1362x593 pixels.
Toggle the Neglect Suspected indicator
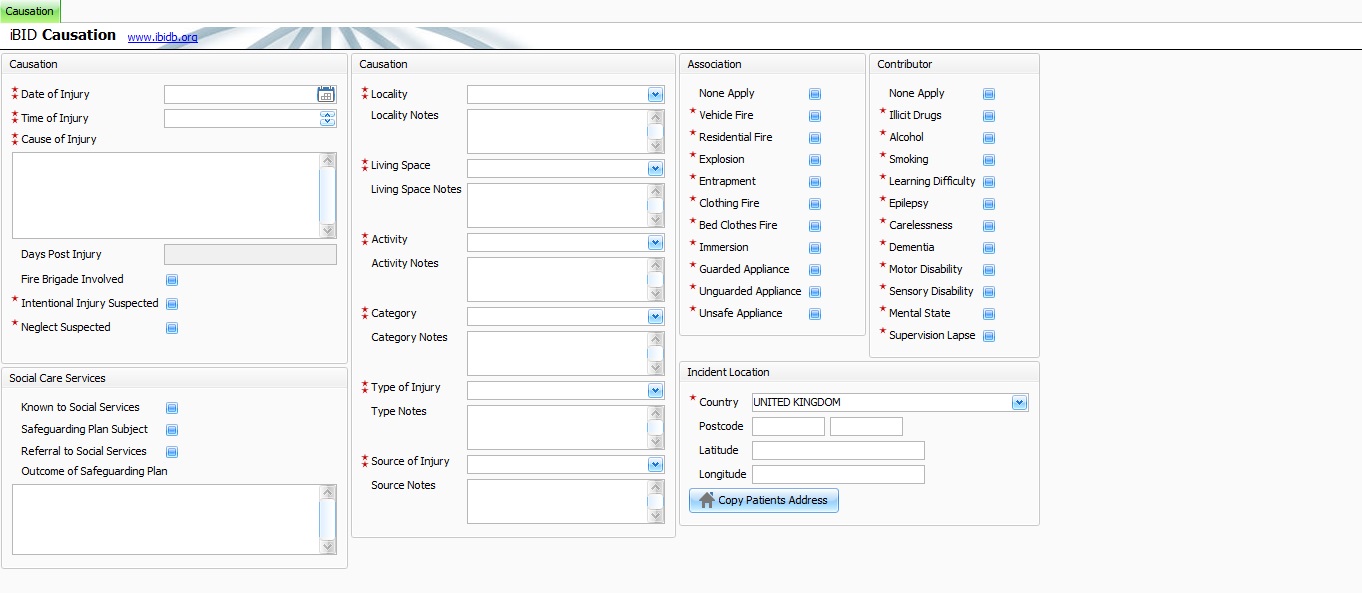pos(172,328)
